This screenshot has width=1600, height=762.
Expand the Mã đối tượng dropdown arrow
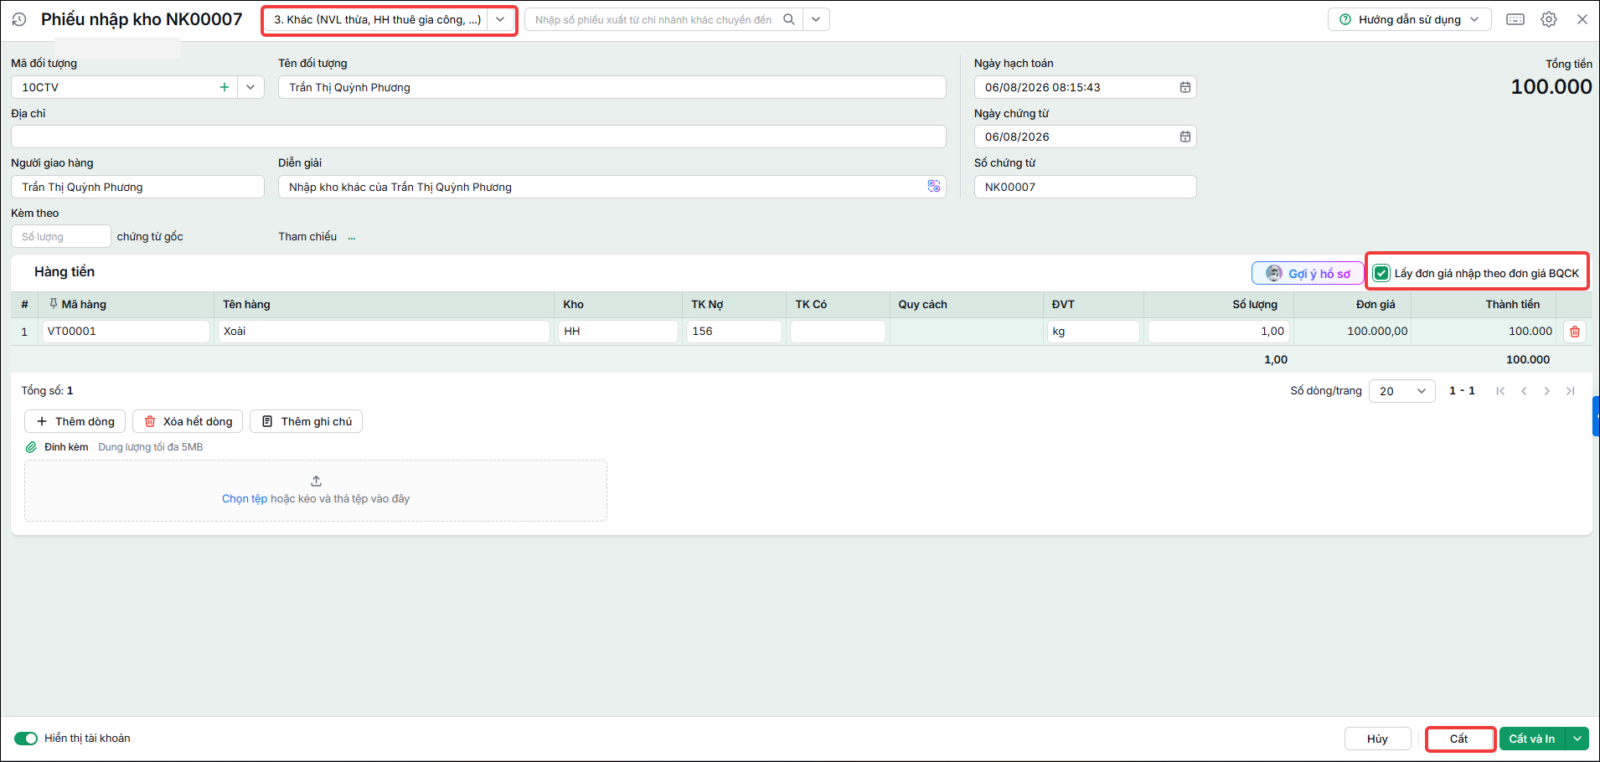(250, 87)
